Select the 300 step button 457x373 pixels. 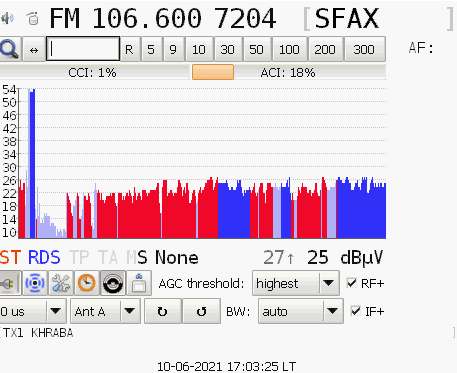(364, 49)
